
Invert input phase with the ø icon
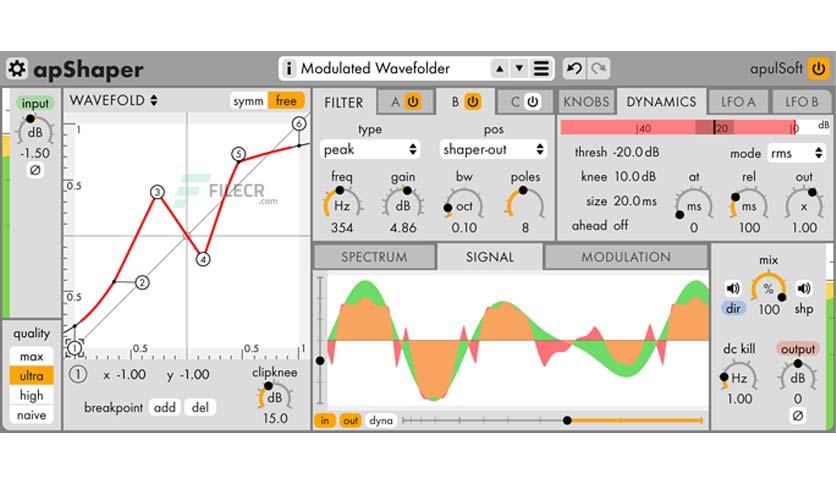coord(35,170)
